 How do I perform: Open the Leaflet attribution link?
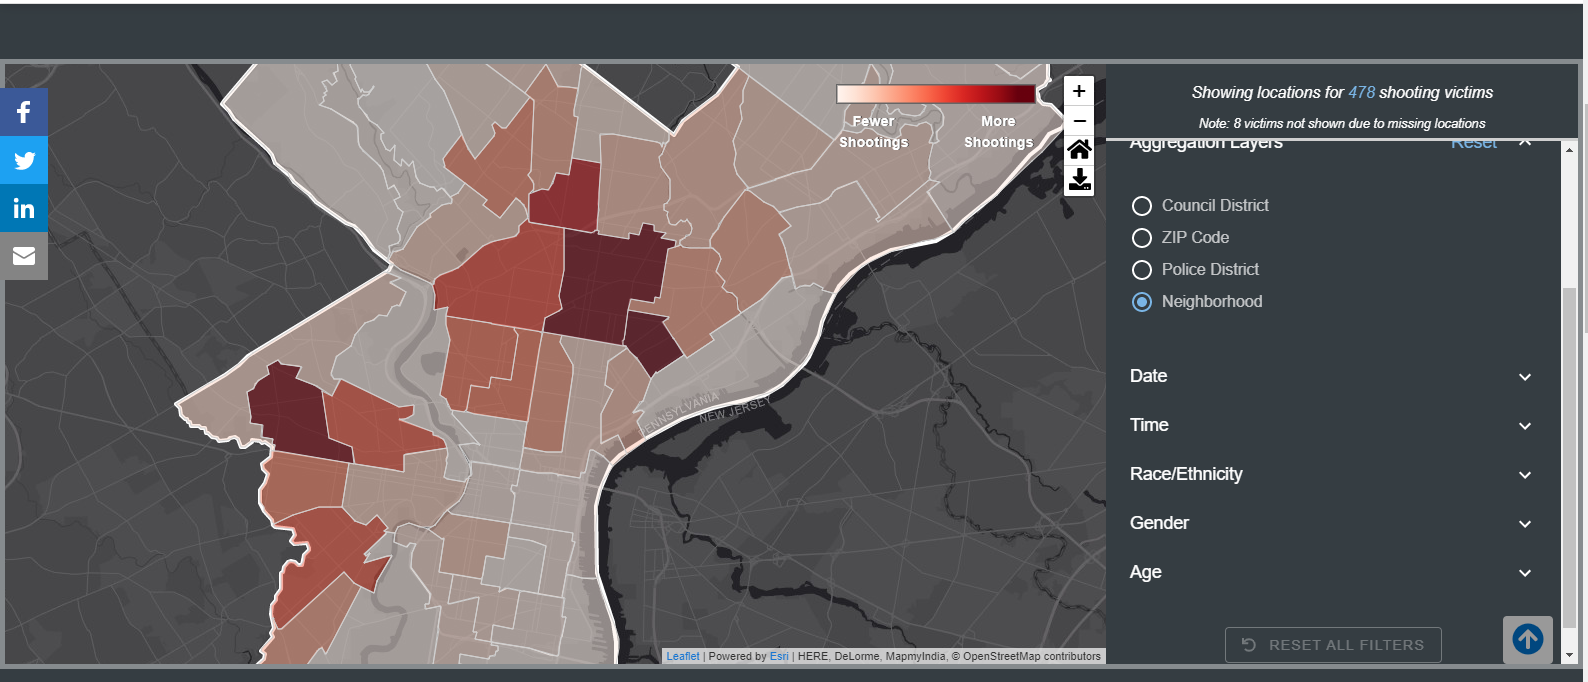[x=683, y=656]
